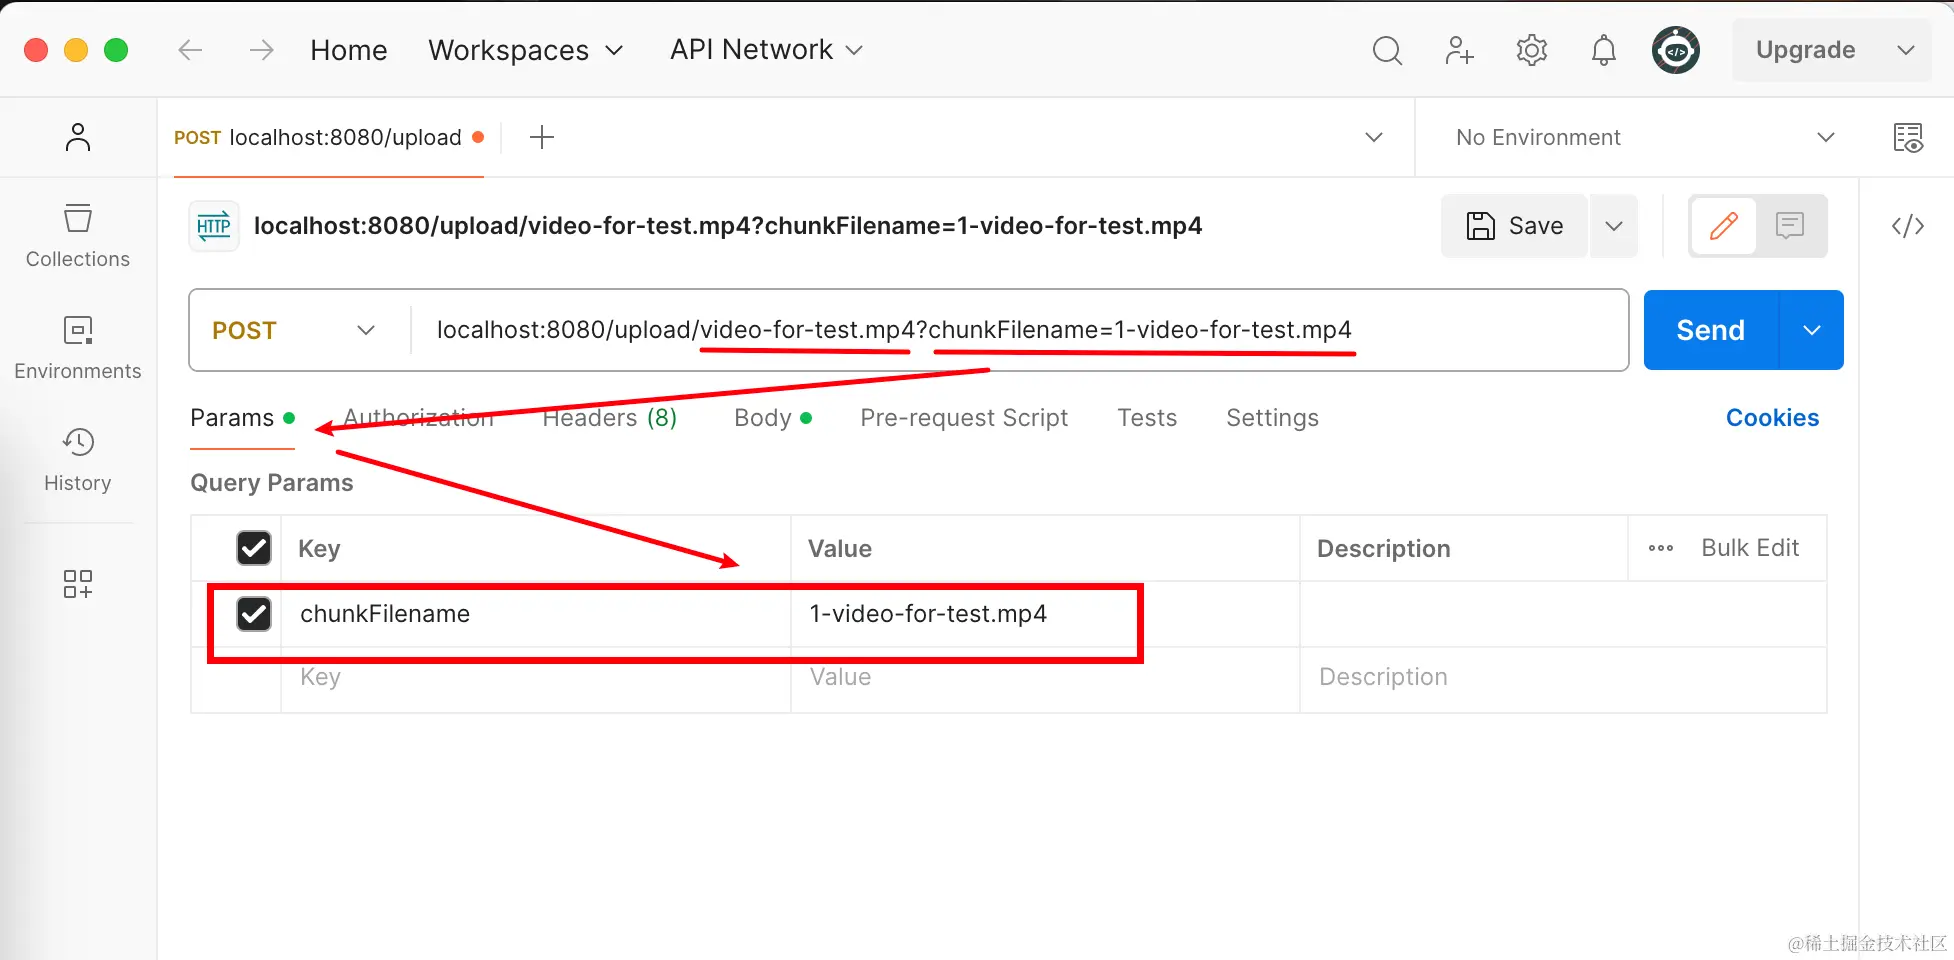Toggle the select-all params checkbox in header
This screenshot has width=1954, height=960.
click(254, 548)
